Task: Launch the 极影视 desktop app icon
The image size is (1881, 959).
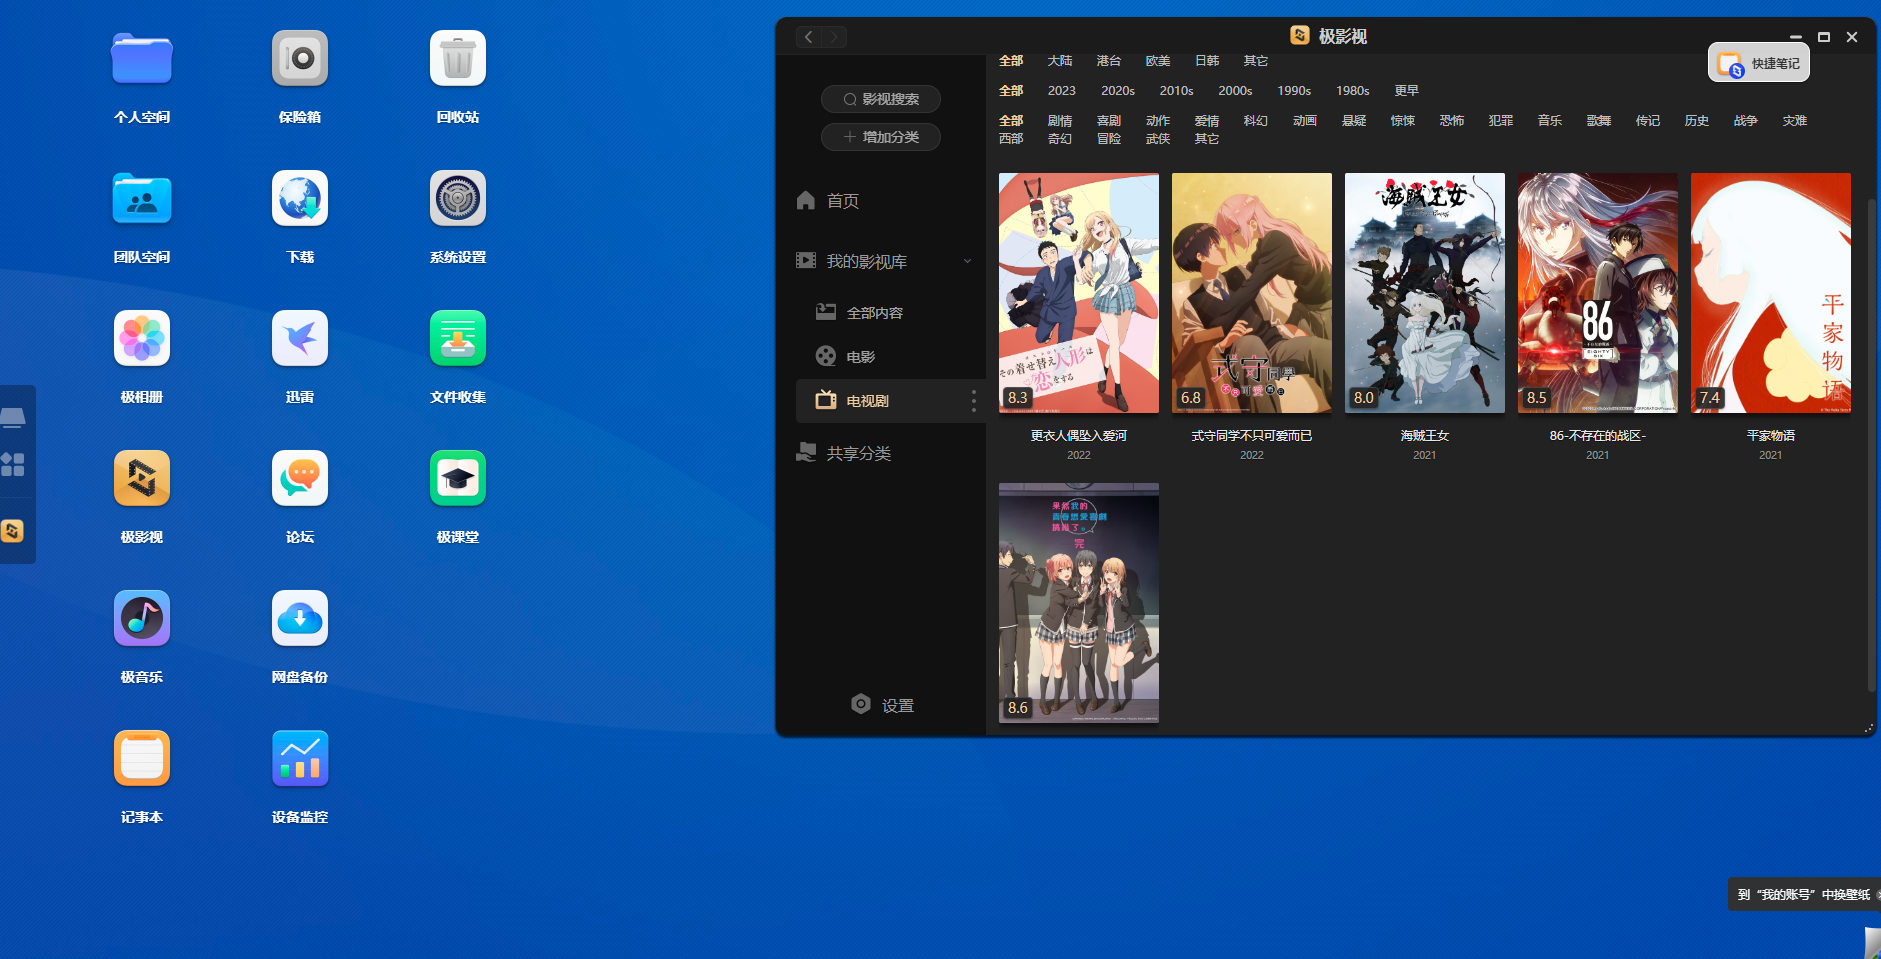Action: click(142, 479)
